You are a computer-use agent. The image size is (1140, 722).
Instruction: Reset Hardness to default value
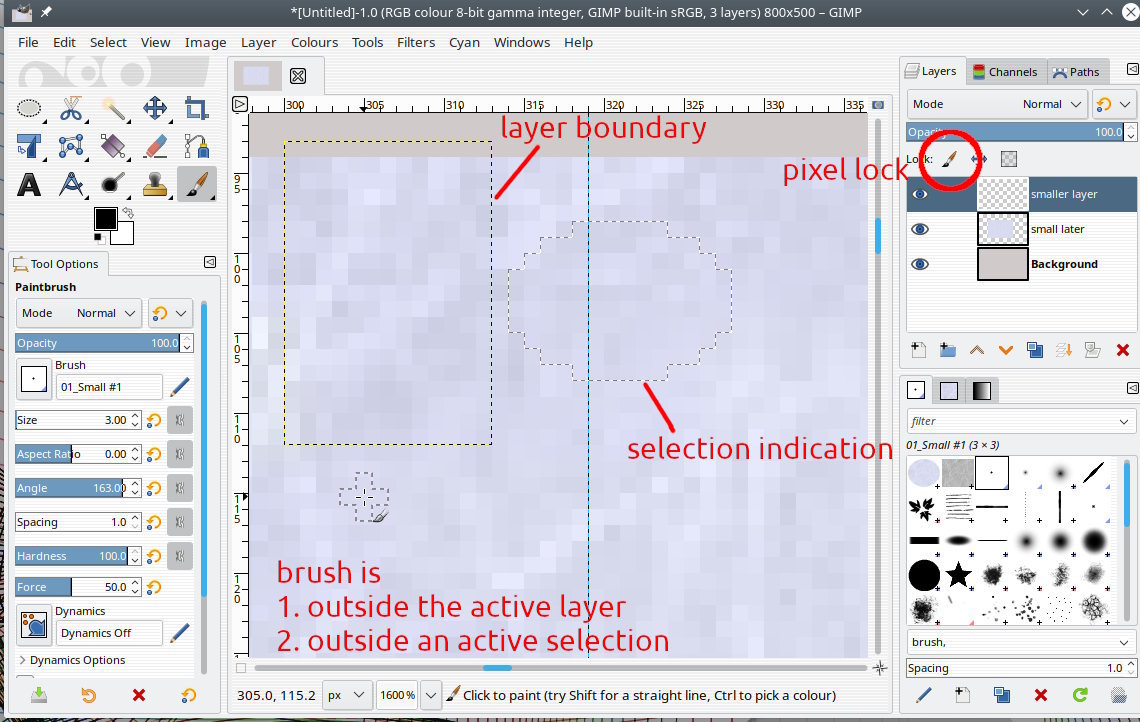pyautogui.click(x=154, y=556)
